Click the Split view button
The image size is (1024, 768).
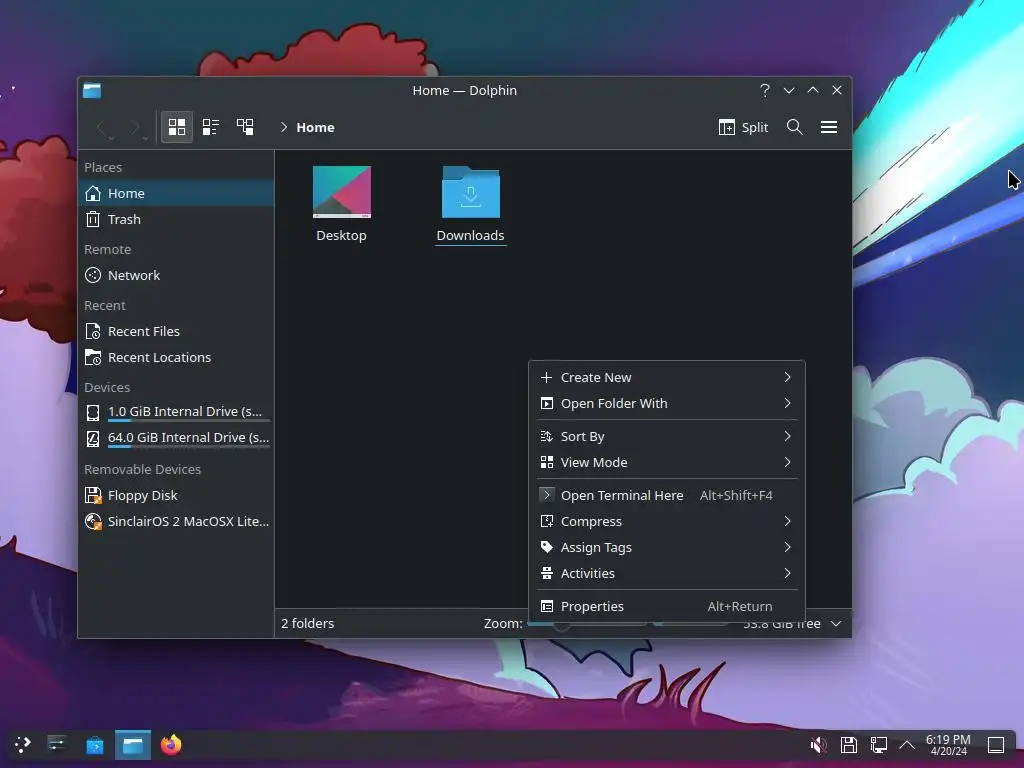tap(743, 127)
